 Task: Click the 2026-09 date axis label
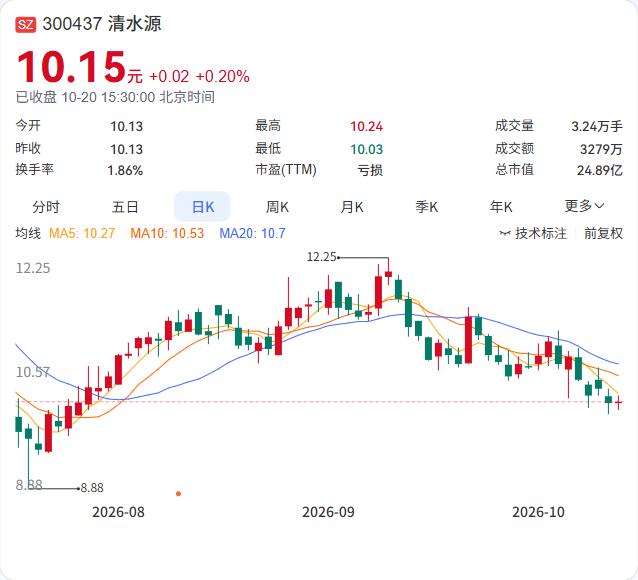pyautogui.click(x=328, y=512)
